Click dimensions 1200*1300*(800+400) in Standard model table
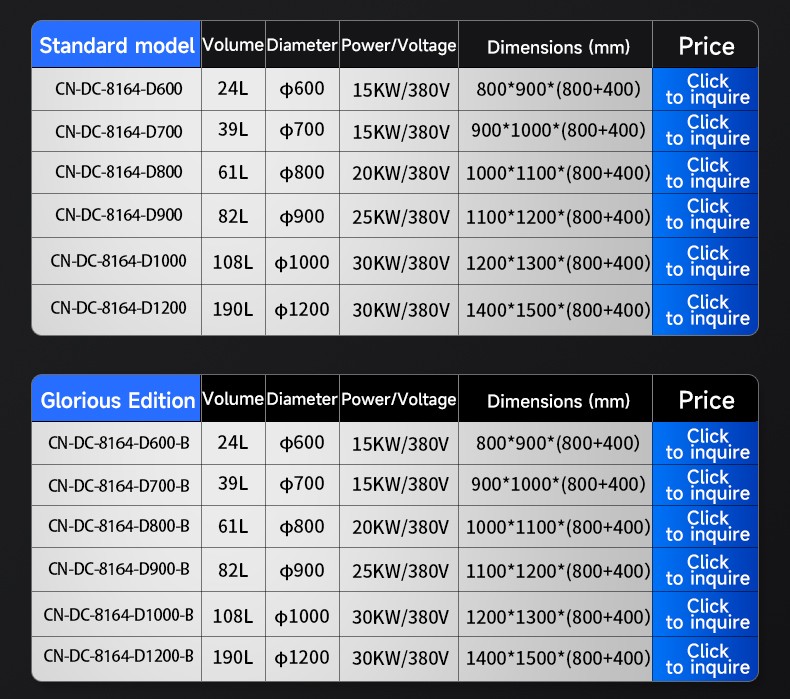 tap(558, 263)
